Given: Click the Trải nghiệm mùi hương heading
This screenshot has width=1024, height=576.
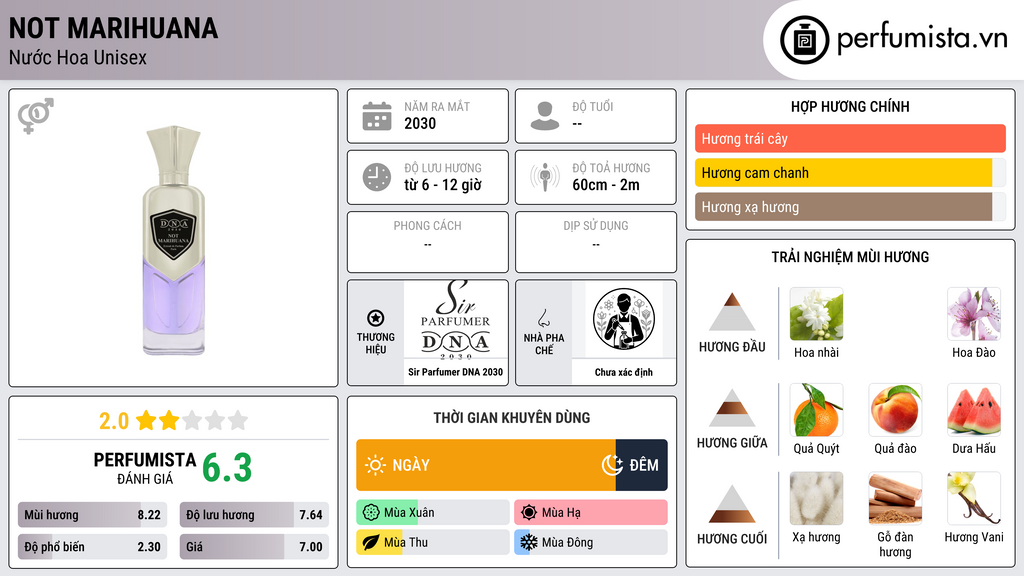Looking at the screenshot, I should (850, 257).
